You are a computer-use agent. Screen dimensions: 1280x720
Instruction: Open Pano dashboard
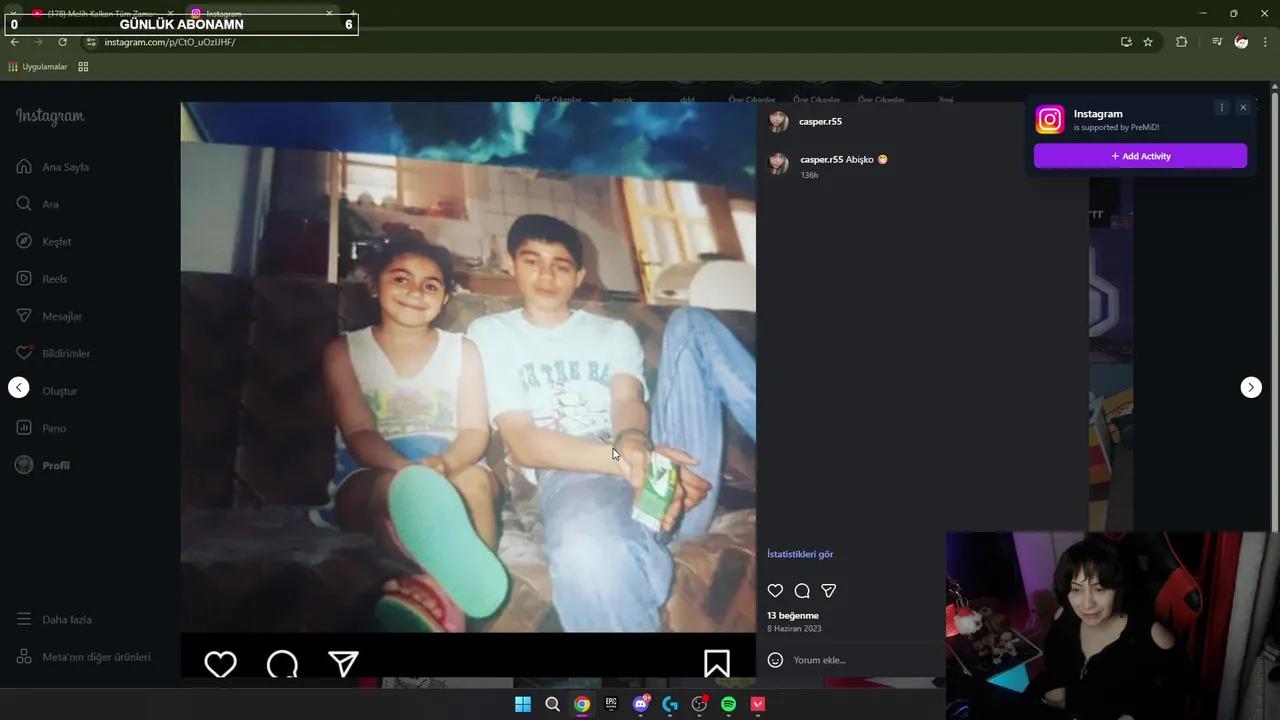(x=41, y=428)
